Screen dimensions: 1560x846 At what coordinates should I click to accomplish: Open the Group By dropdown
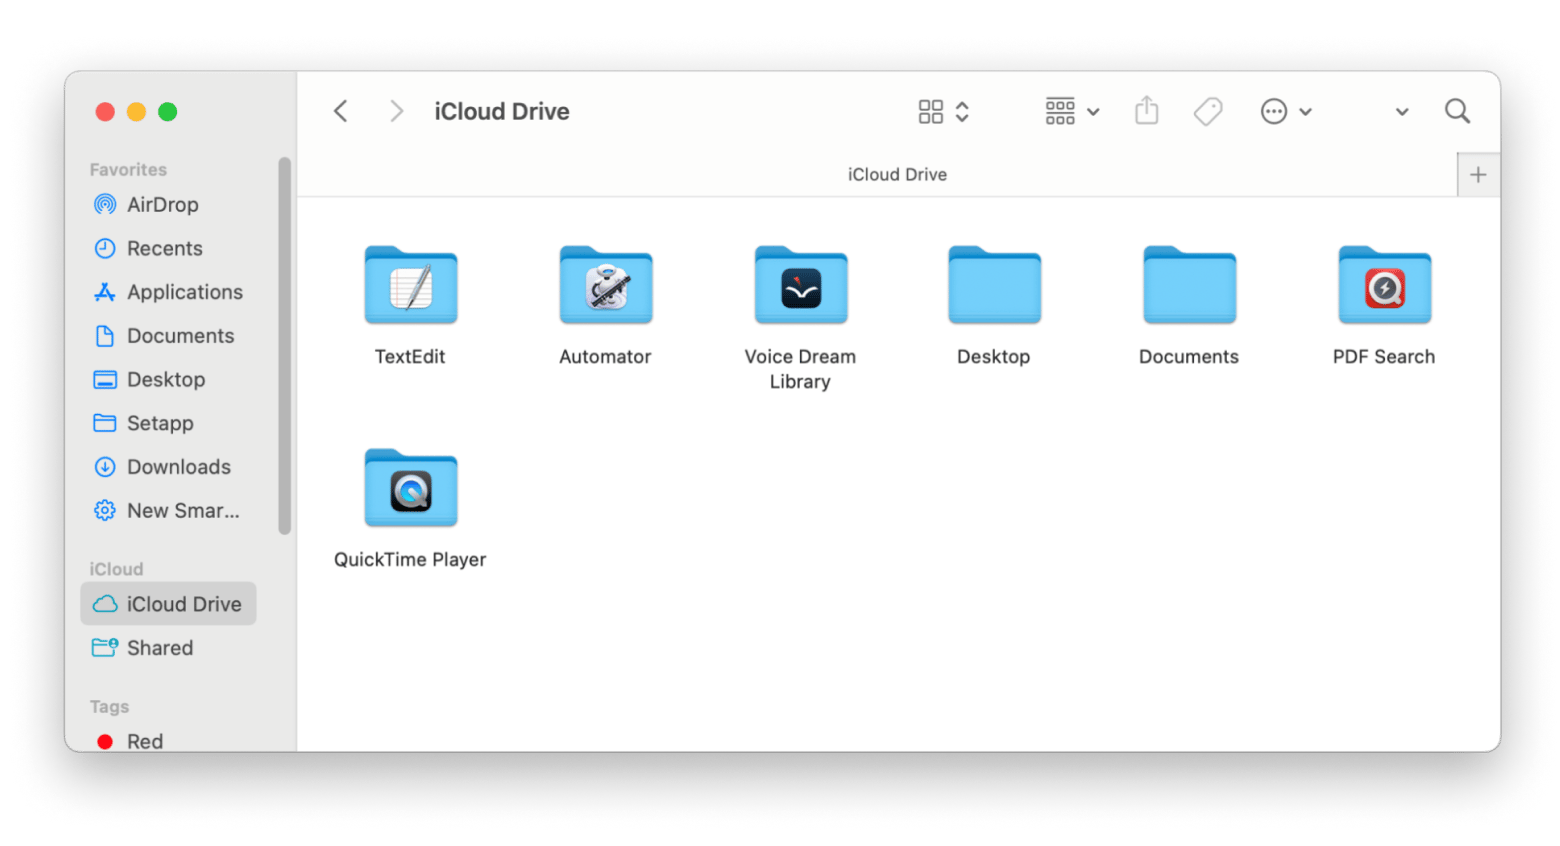click(1072, 111)
